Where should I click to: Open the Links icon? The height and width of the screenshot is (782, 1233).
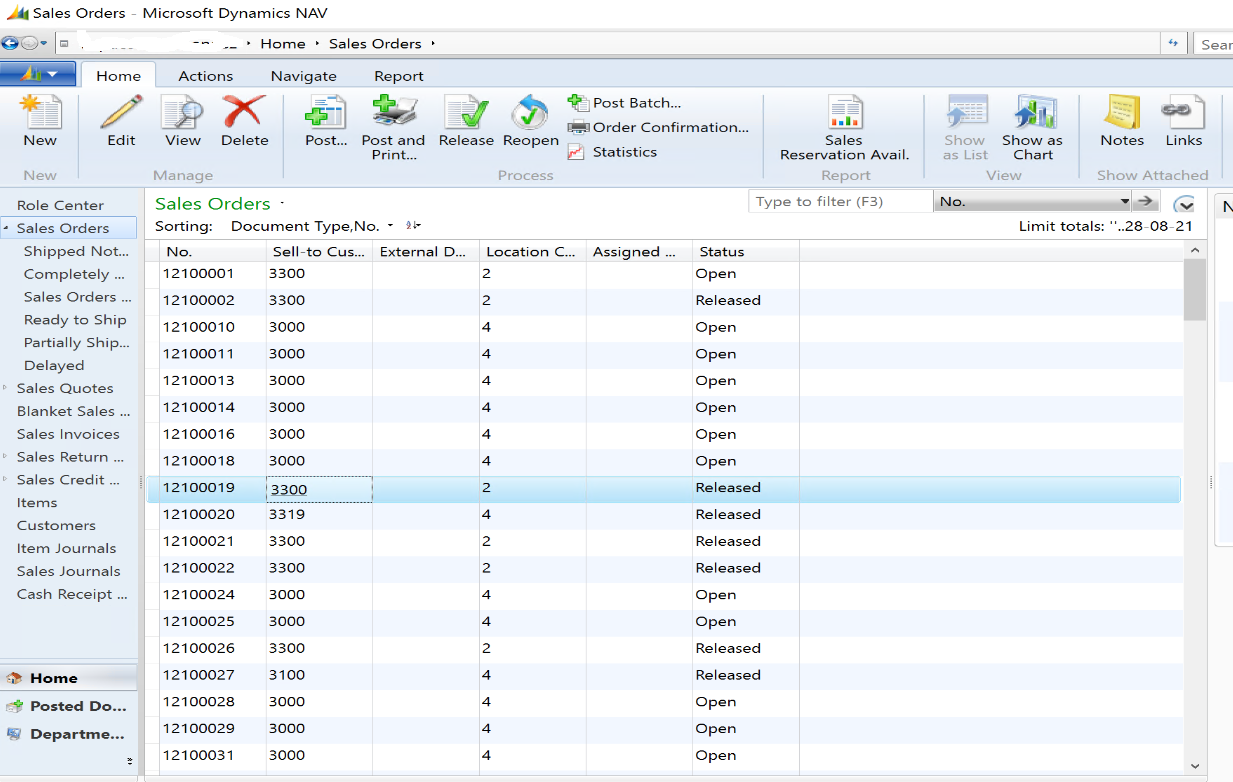(x=1183, y=113)
